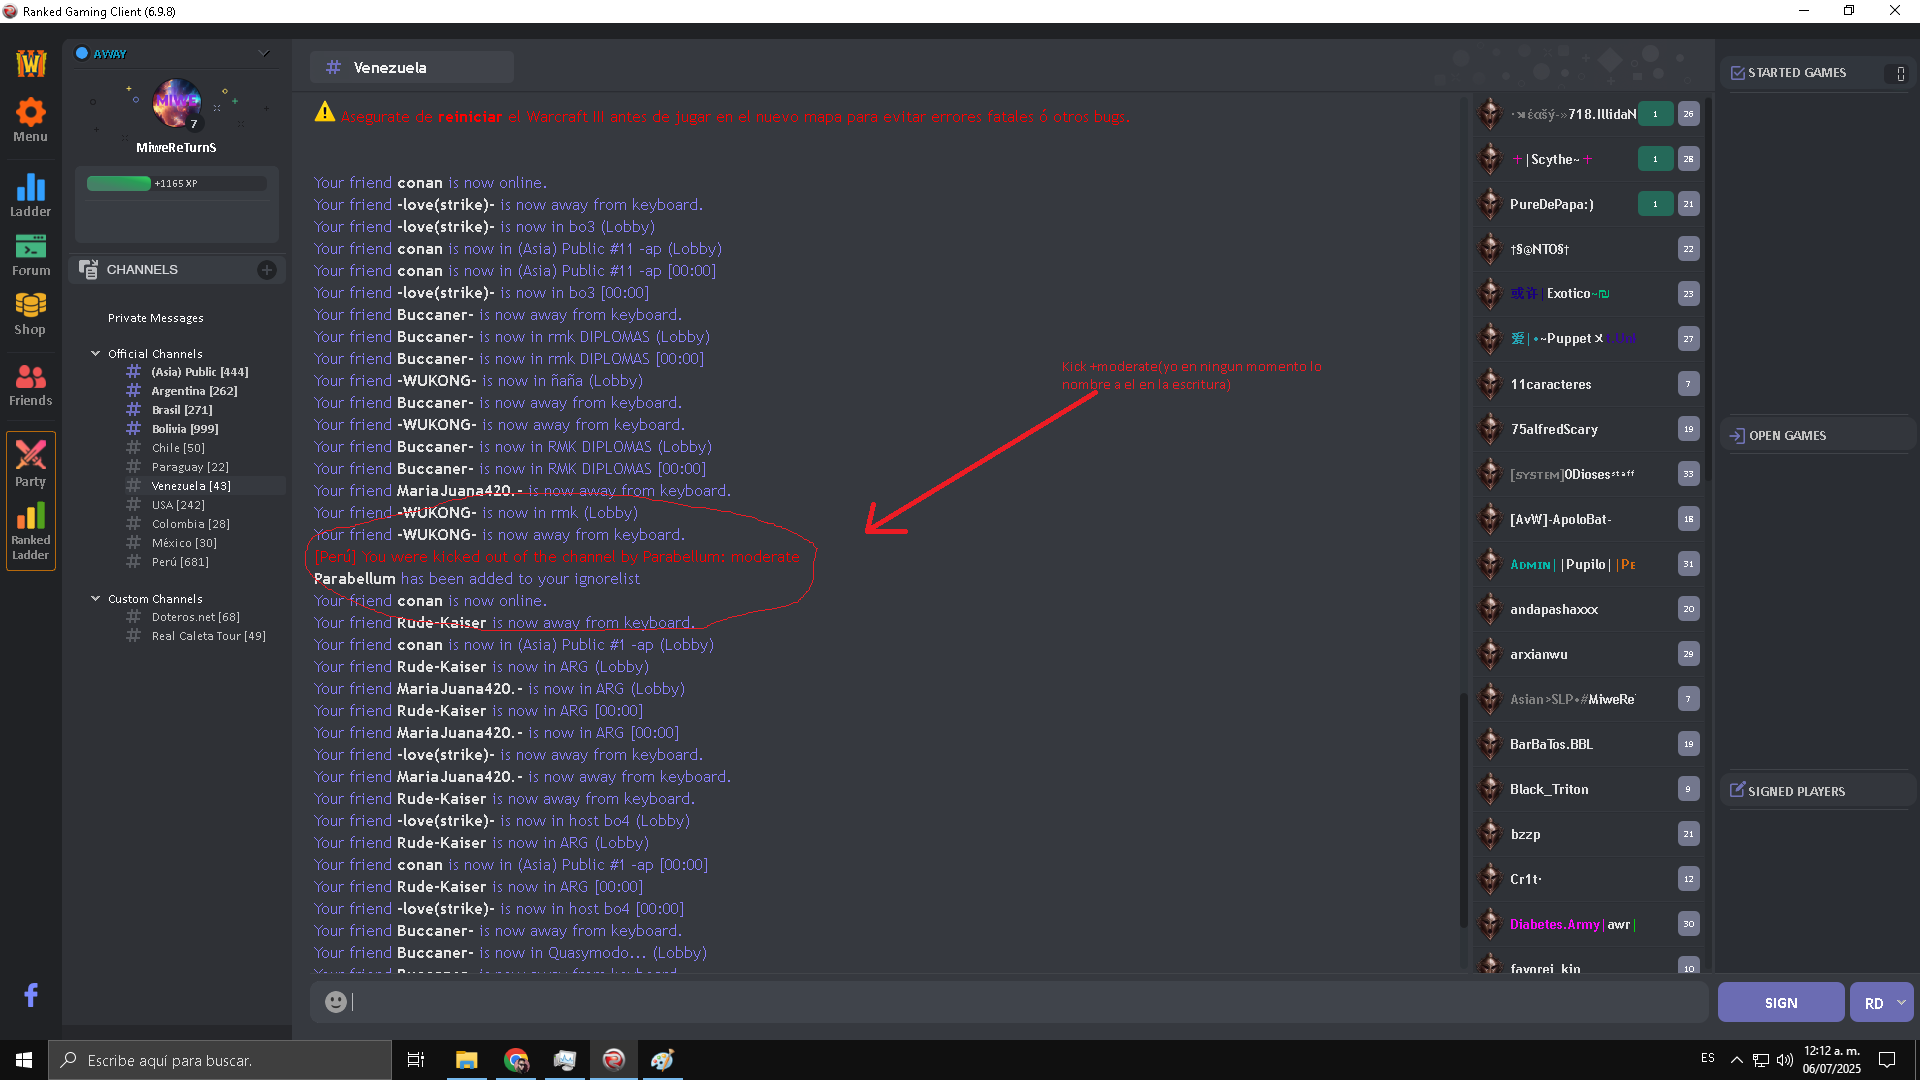Join the Chile [50] channel
Screen dimensions: 1920x1080
click(178, 448)
